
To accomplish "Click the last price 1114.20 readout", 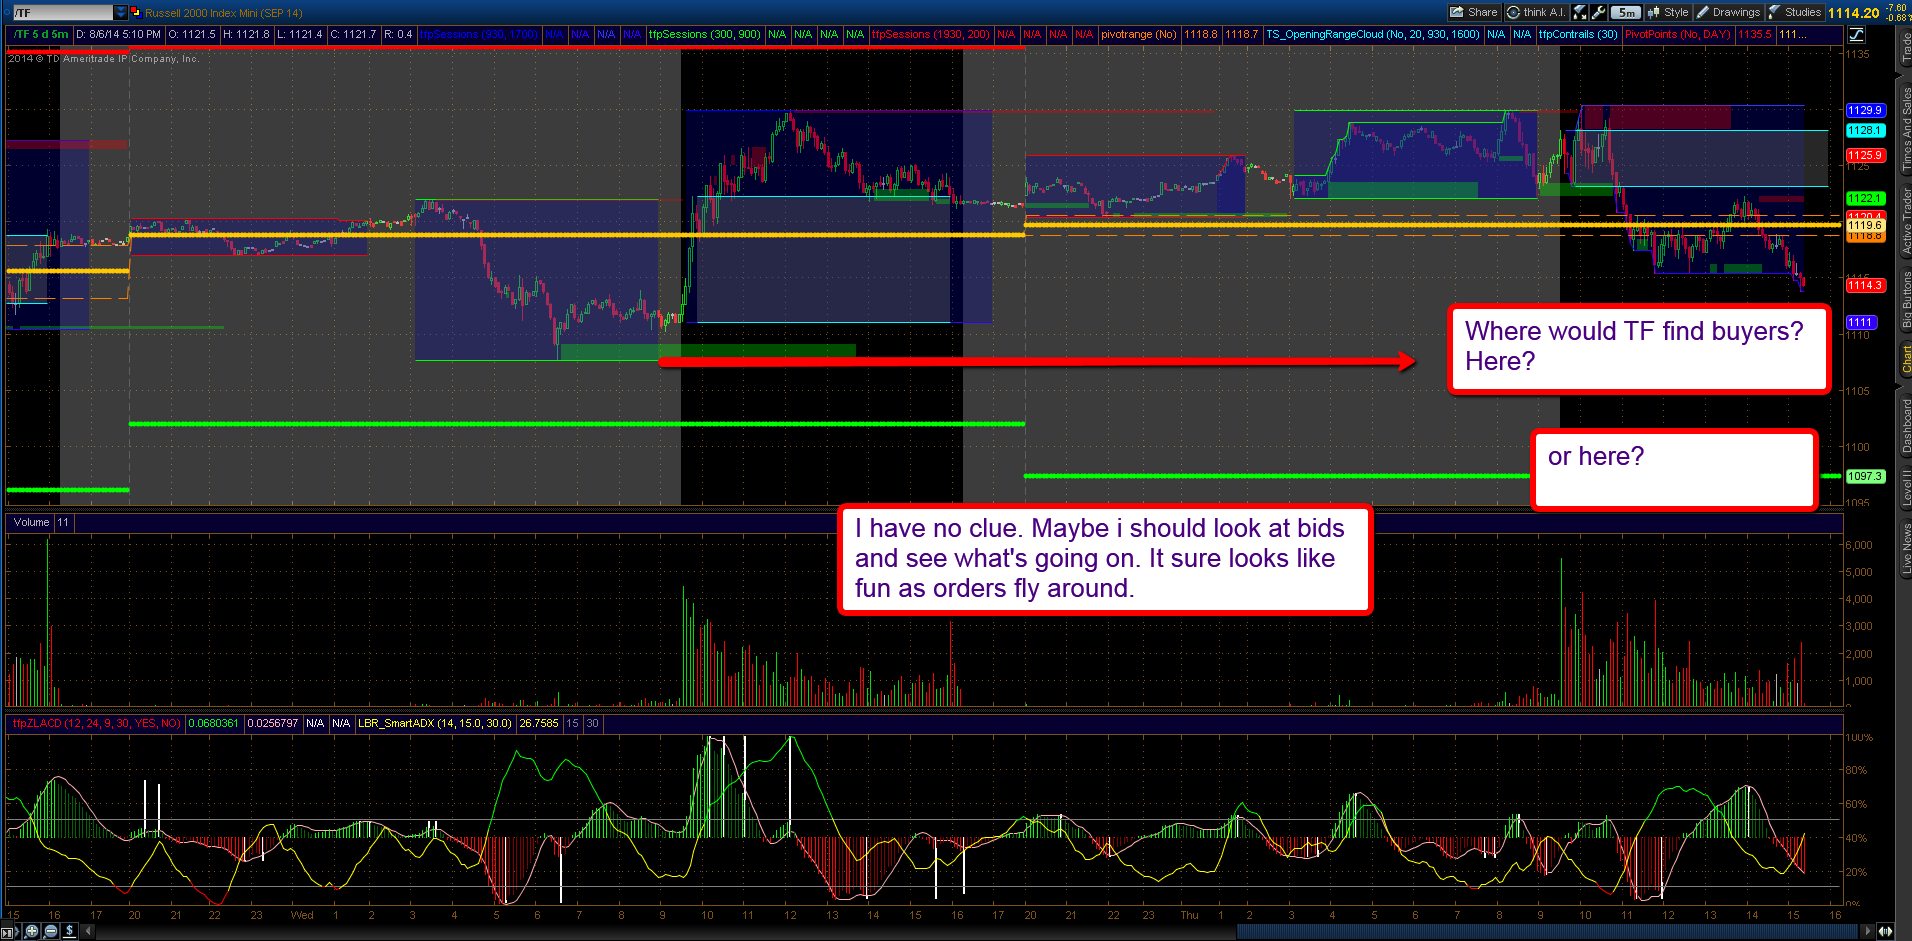I will 1854,12.
